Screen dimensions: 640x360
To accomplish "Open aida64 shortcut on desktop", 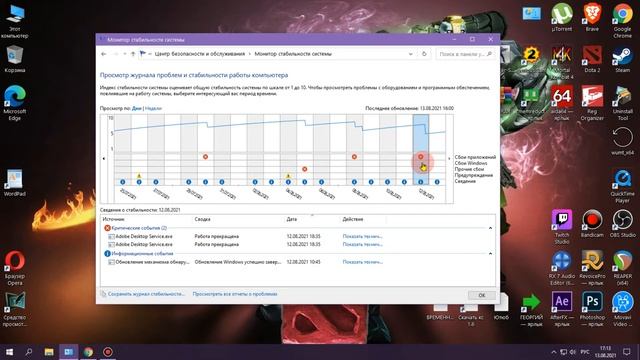I will 562,103.
